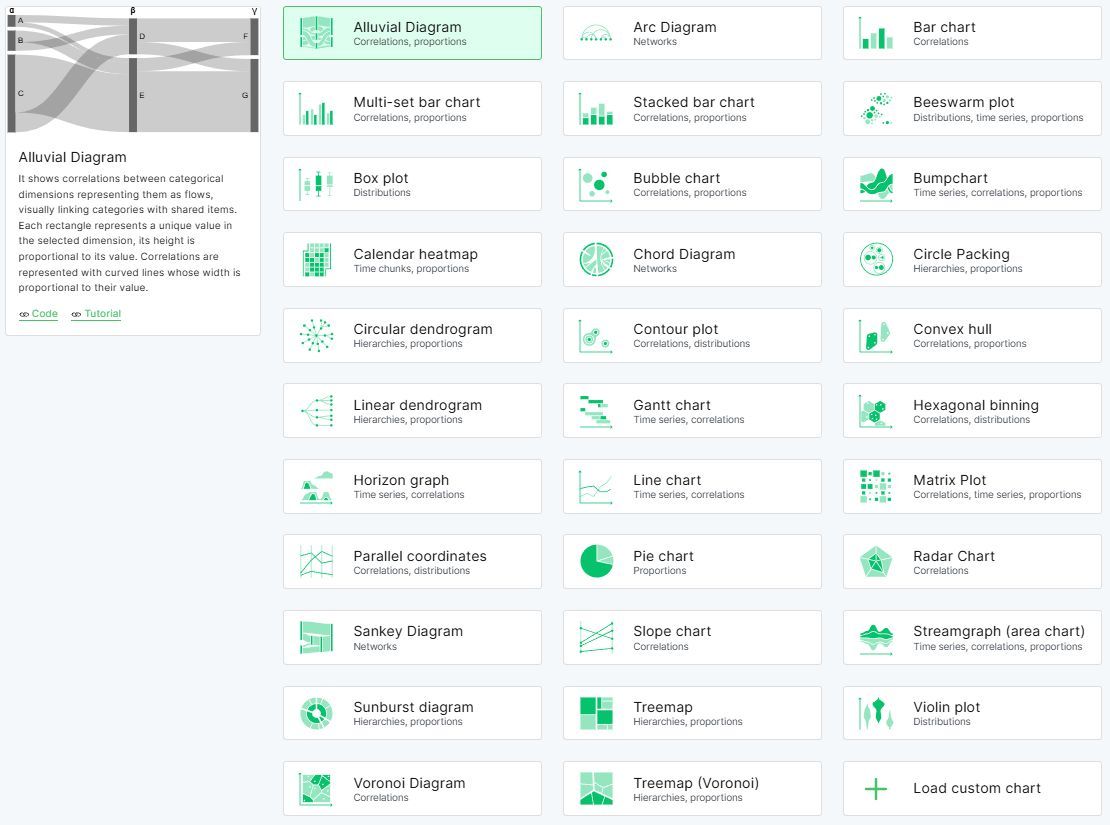Click the Chord Diagram icon

[596, 259]
